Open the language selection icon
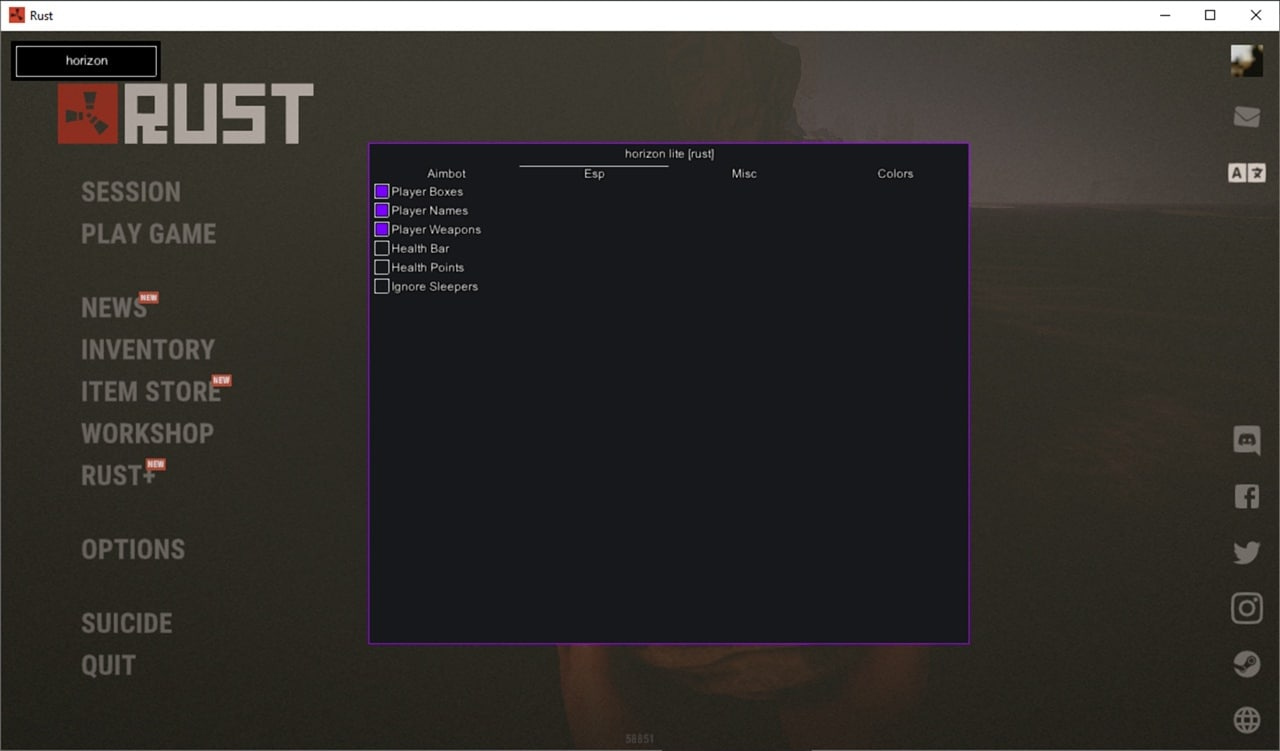1280x751 pixels. click(x=1246, y=173)
